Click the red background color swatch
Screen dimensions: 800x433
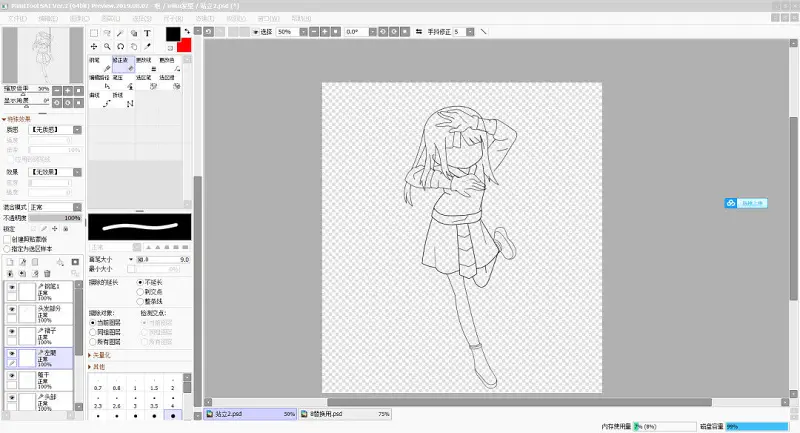(x=184, y=44)
